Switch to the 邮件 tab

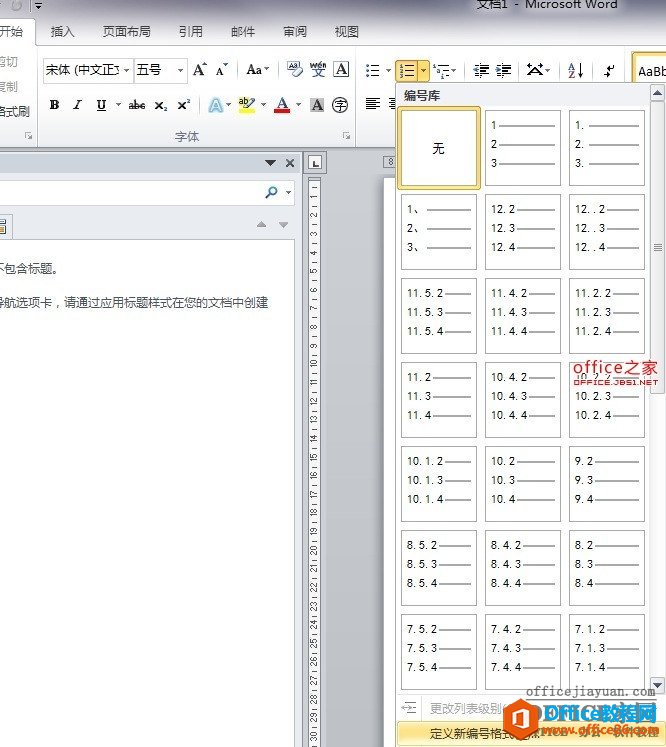[242, 31]
